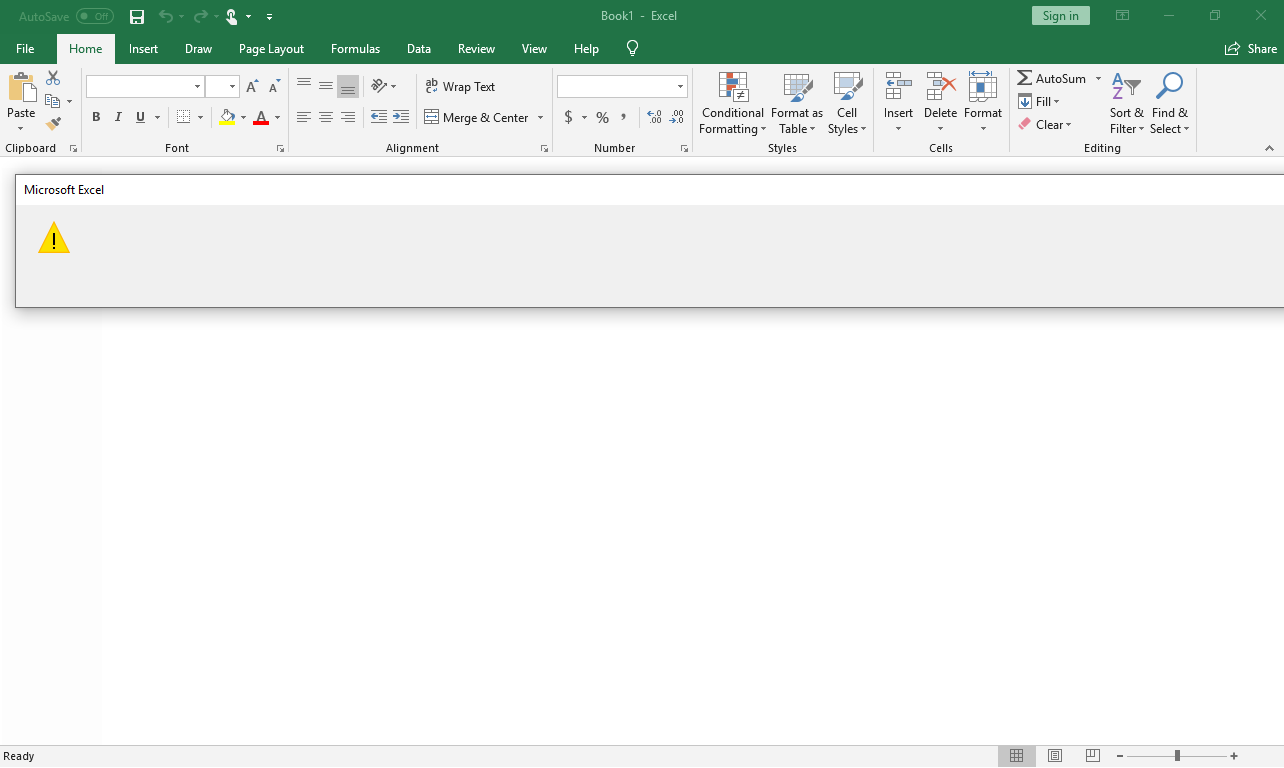This screenshot has width=1284, height=768.
Task: Click the Touch/Mouse Mode icon
Action: click(x=232, y=16)
